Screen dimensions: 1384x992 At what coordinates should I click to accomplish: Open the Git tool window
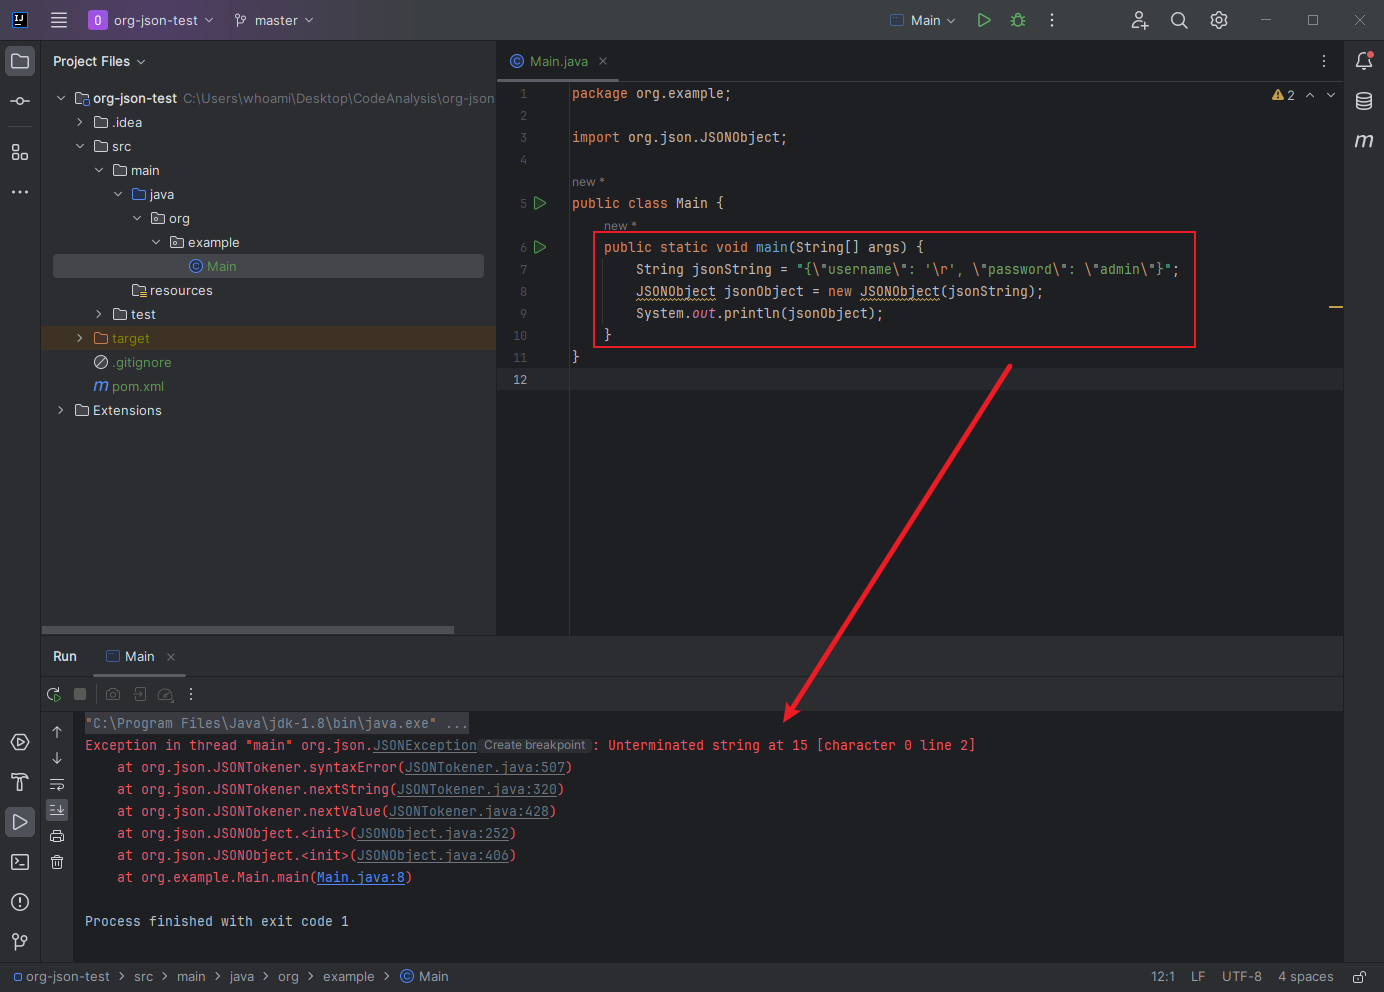20,942
